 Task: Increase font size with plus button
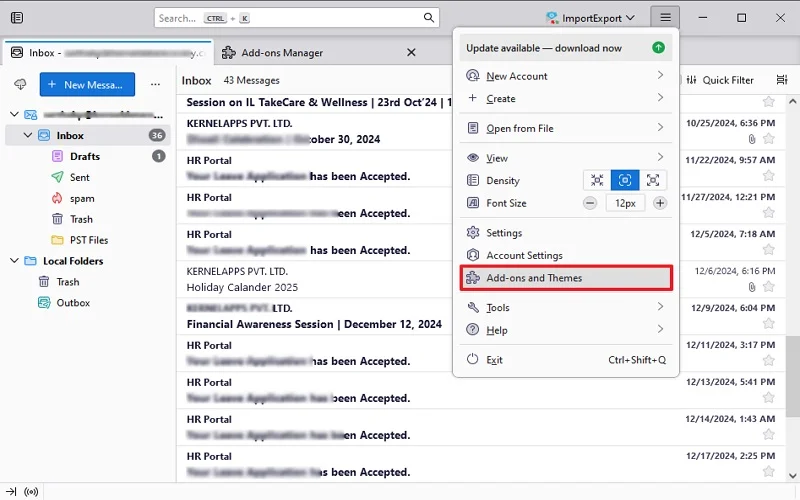pyautogui.click(x=660, y=203)
